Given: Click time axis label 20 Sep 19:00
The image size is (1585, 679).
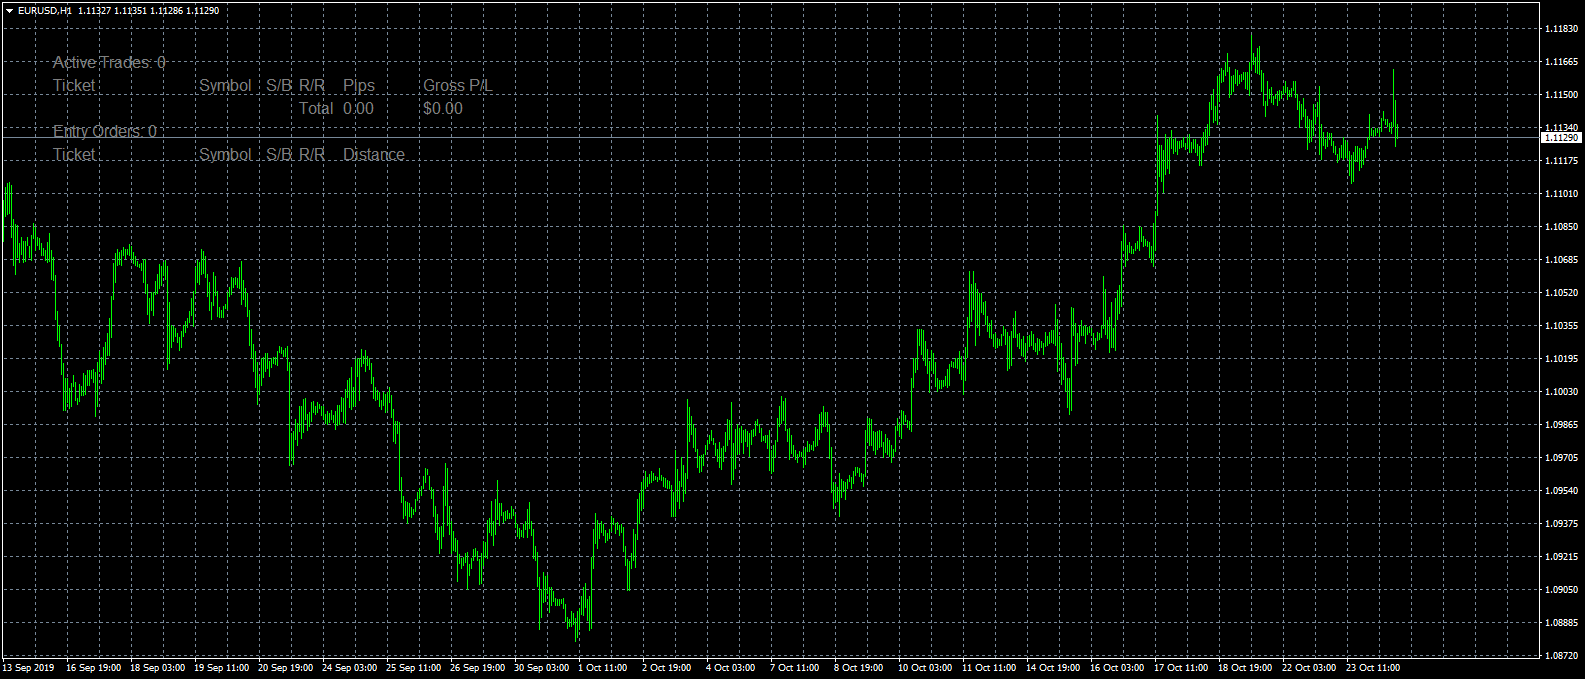Looking at the screenshot, I should (286, 668).
